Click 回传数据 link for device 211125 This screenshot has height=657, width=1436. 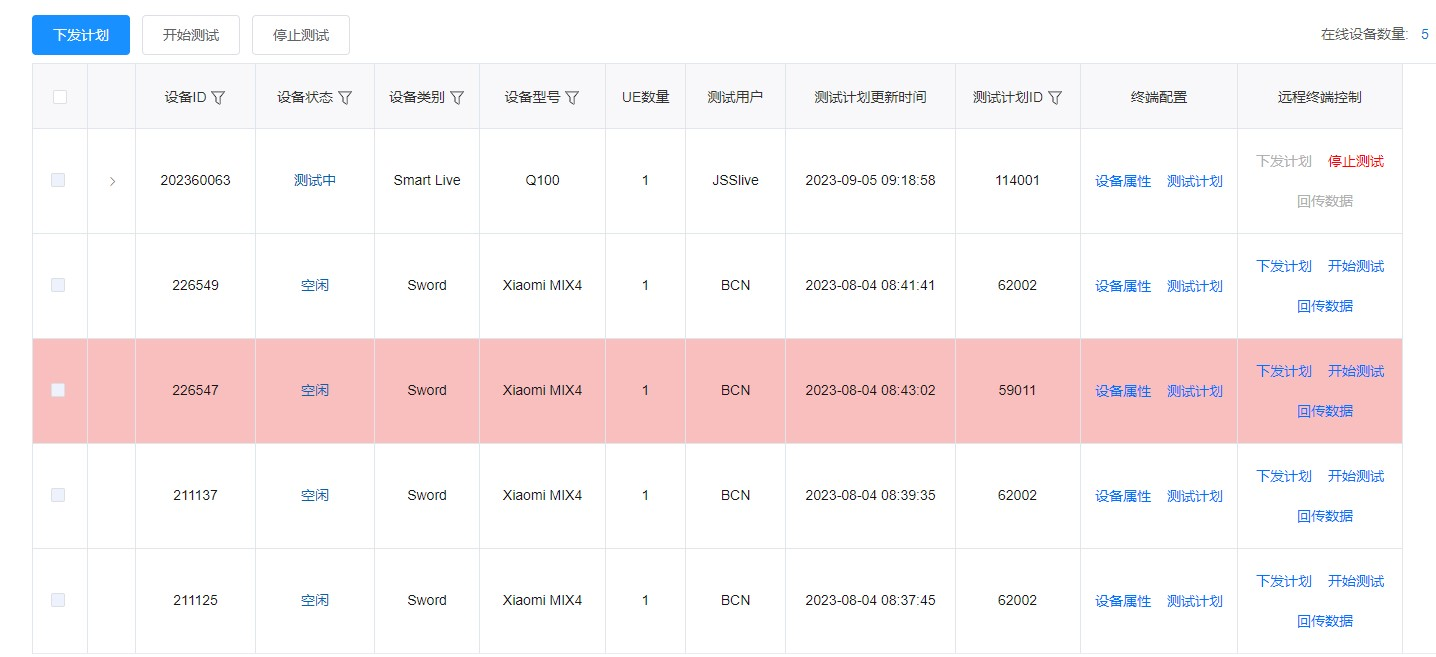coord(1325,621)
